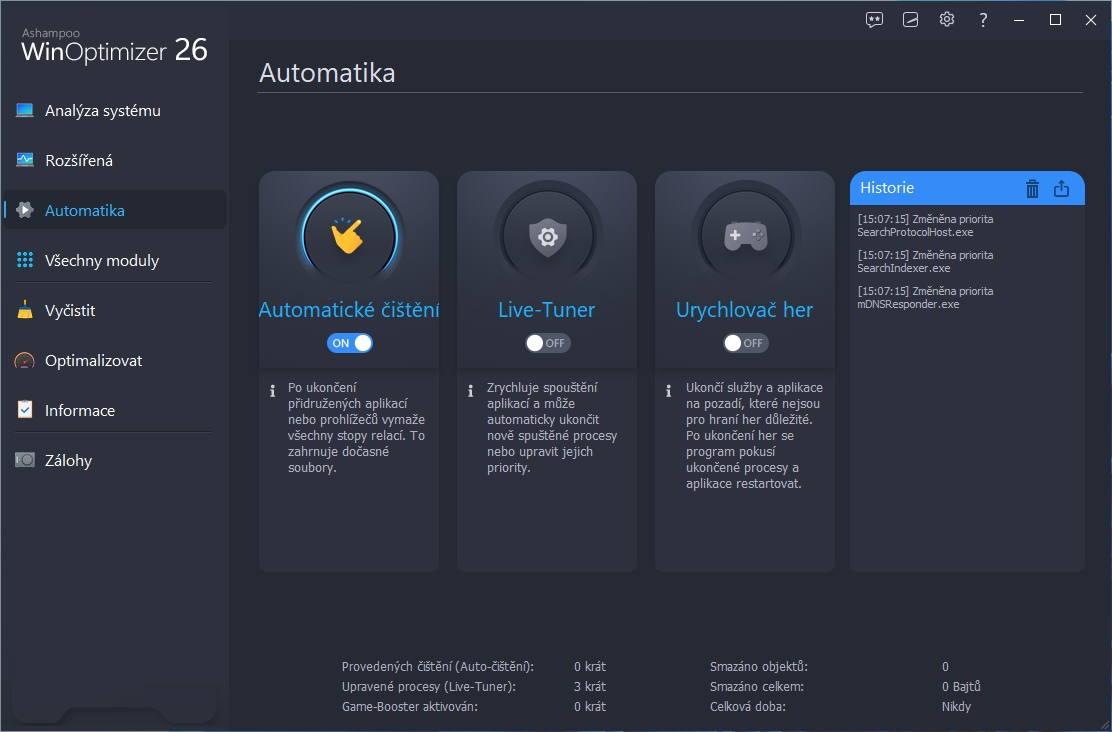Click the Optimalizovat speedometer icon
The image size is (1112, 732).
(25, 360)
